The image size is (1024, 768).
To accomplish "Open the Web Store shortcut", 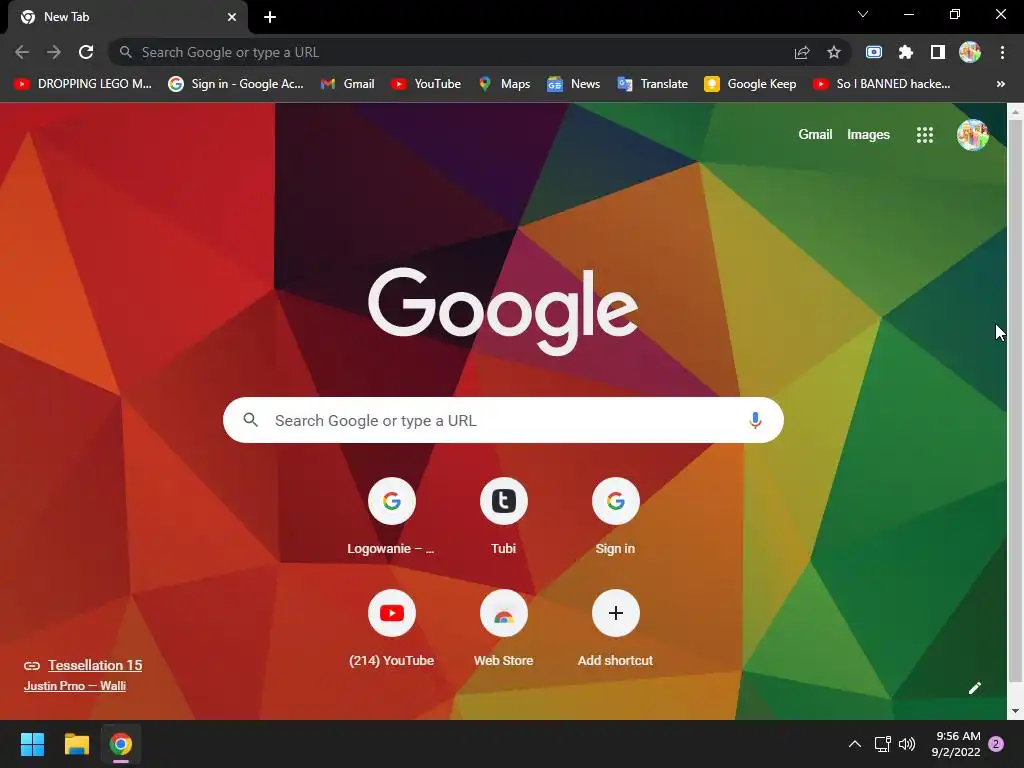I will coord(504,628).
